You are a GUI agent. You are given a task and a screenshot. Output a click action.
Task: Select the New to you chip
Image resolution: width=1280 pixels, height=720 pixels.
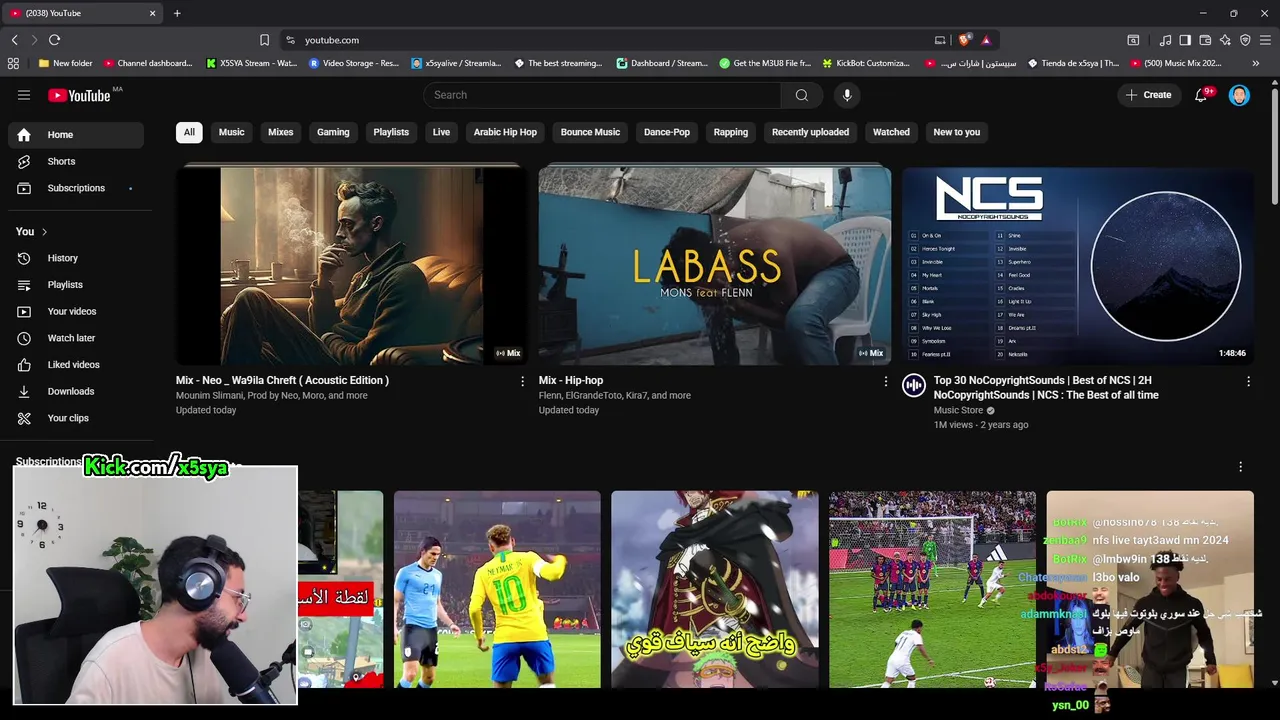(957, 132)
